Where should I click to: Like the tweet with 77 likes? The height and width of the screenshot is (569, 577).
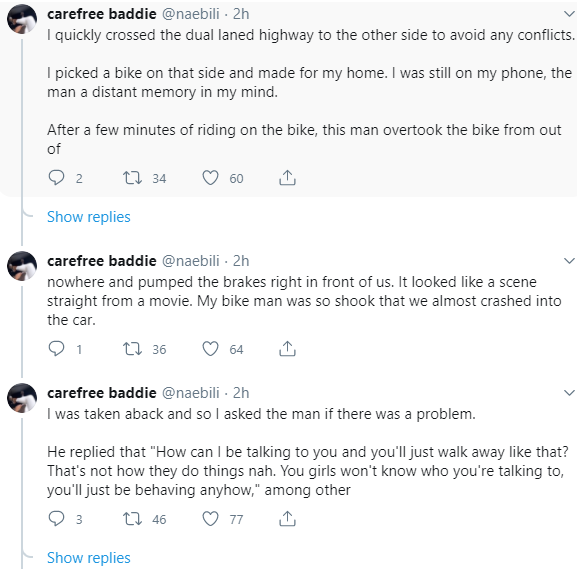tap(210, 519)
